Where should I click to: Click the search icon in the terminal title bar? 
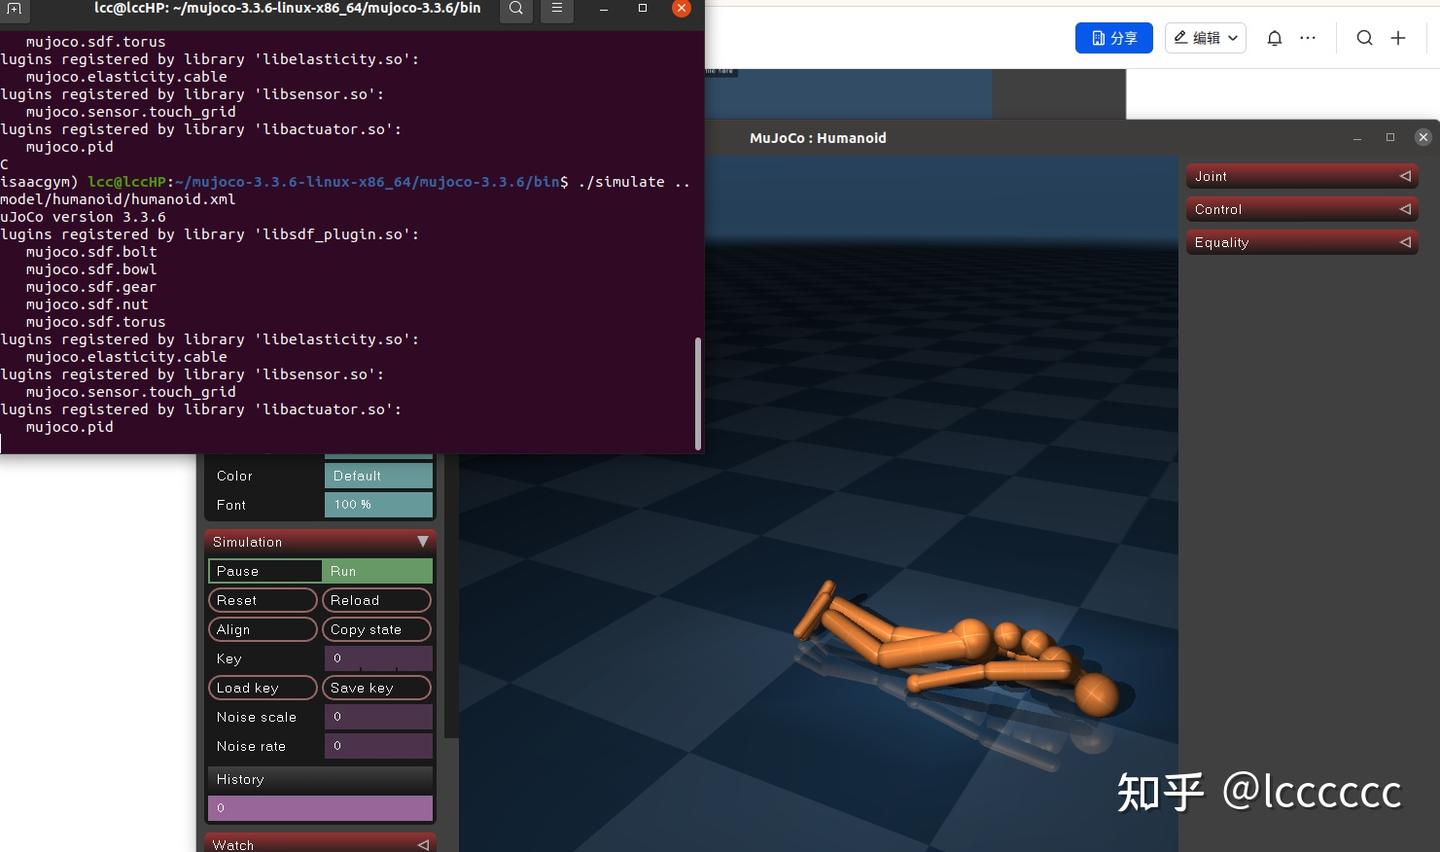click(516, 8)
